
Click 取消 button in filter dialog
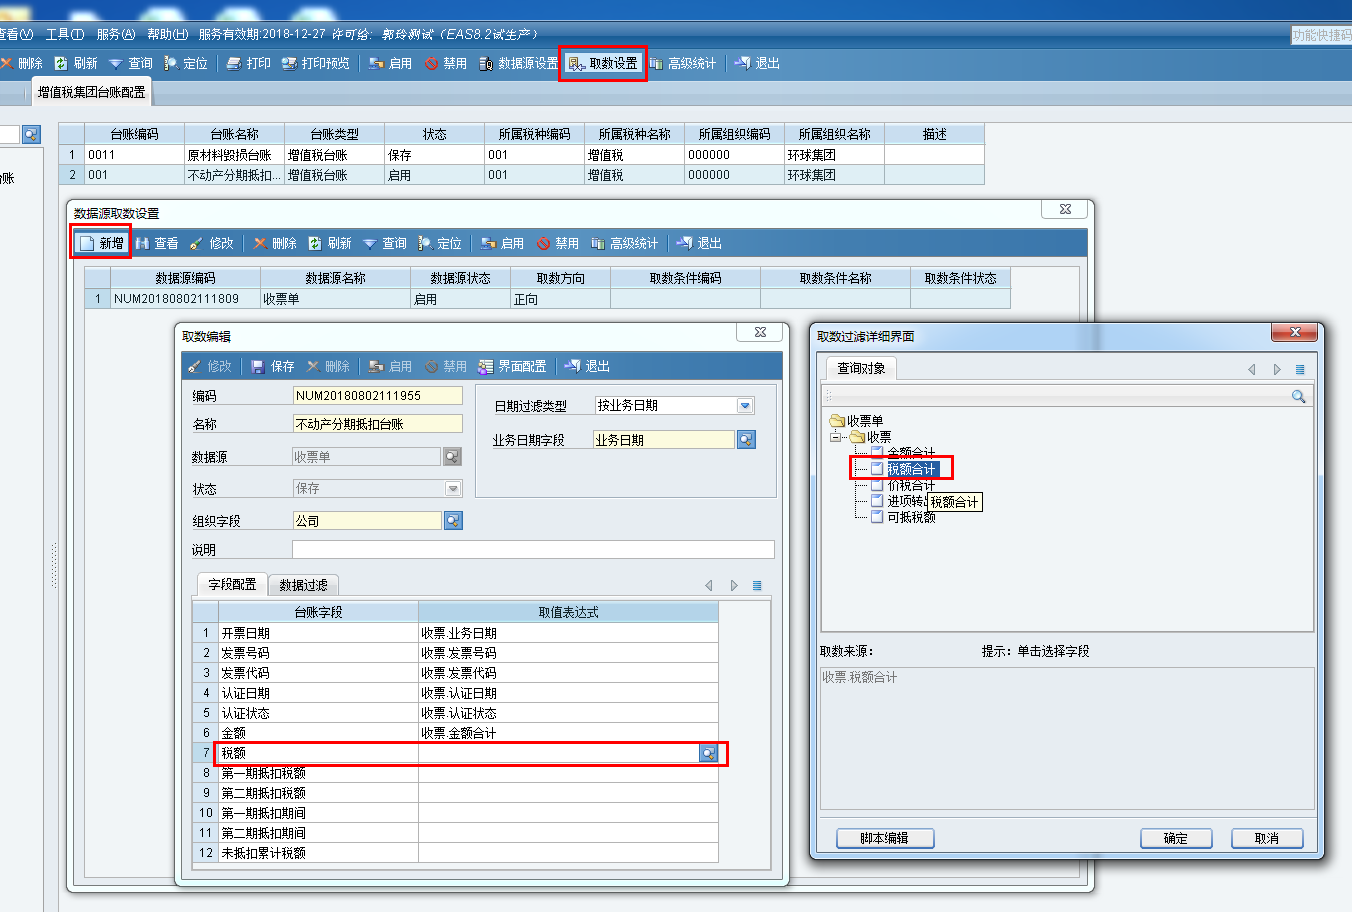(x=1267, y=838)
